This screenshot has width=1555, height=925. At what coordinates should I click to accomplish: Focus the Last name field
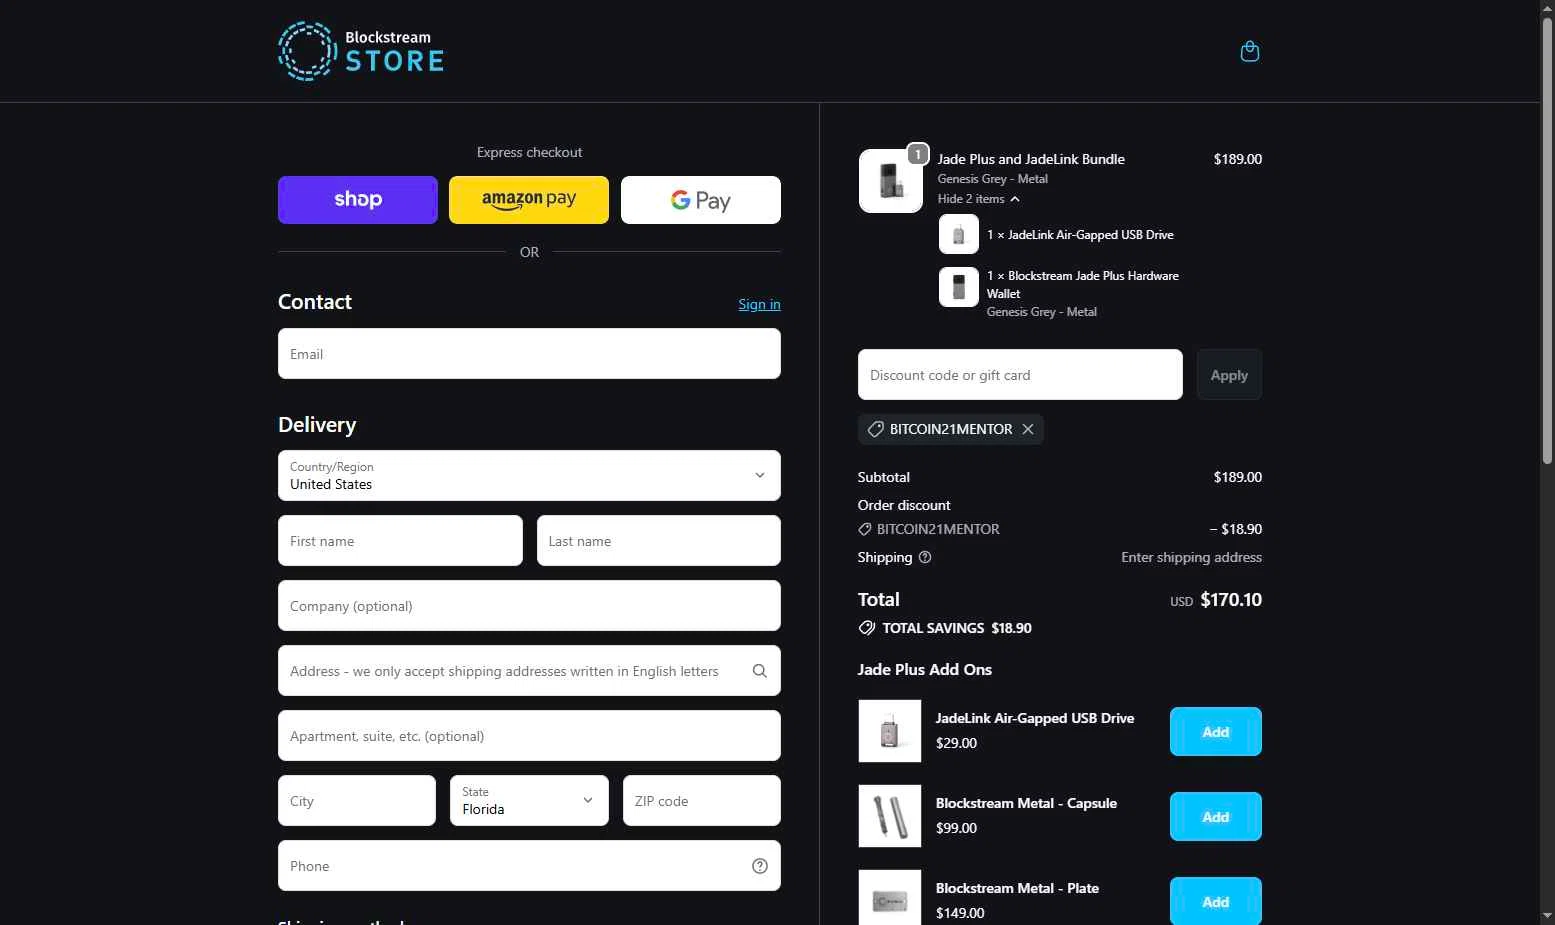pos(659,541)
